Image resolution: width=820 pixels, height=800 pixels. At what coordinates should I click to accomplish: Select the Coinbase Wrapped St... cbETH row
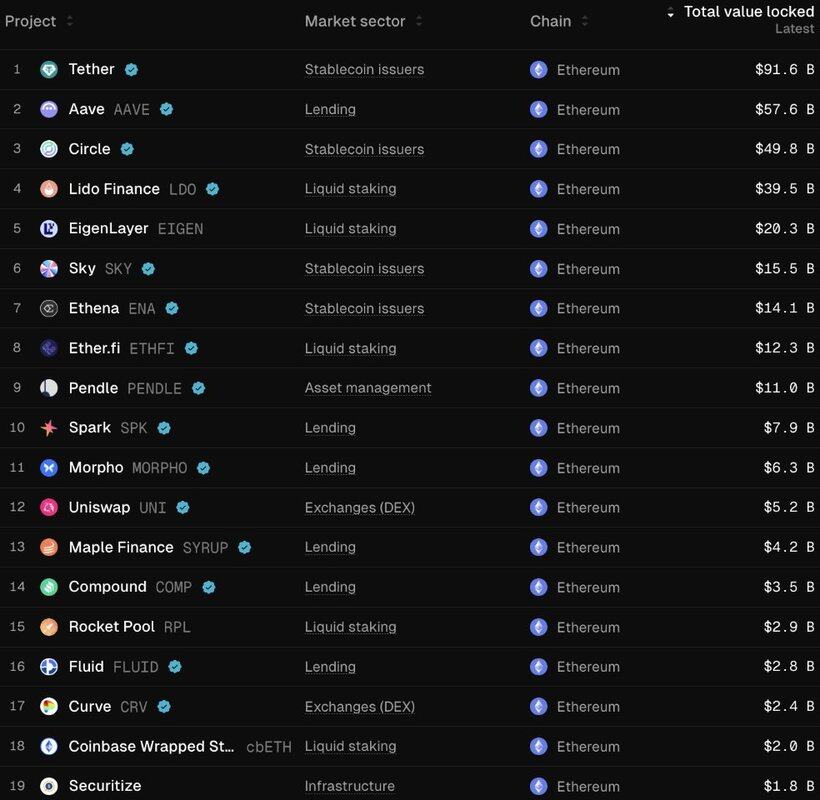[410, 746]
